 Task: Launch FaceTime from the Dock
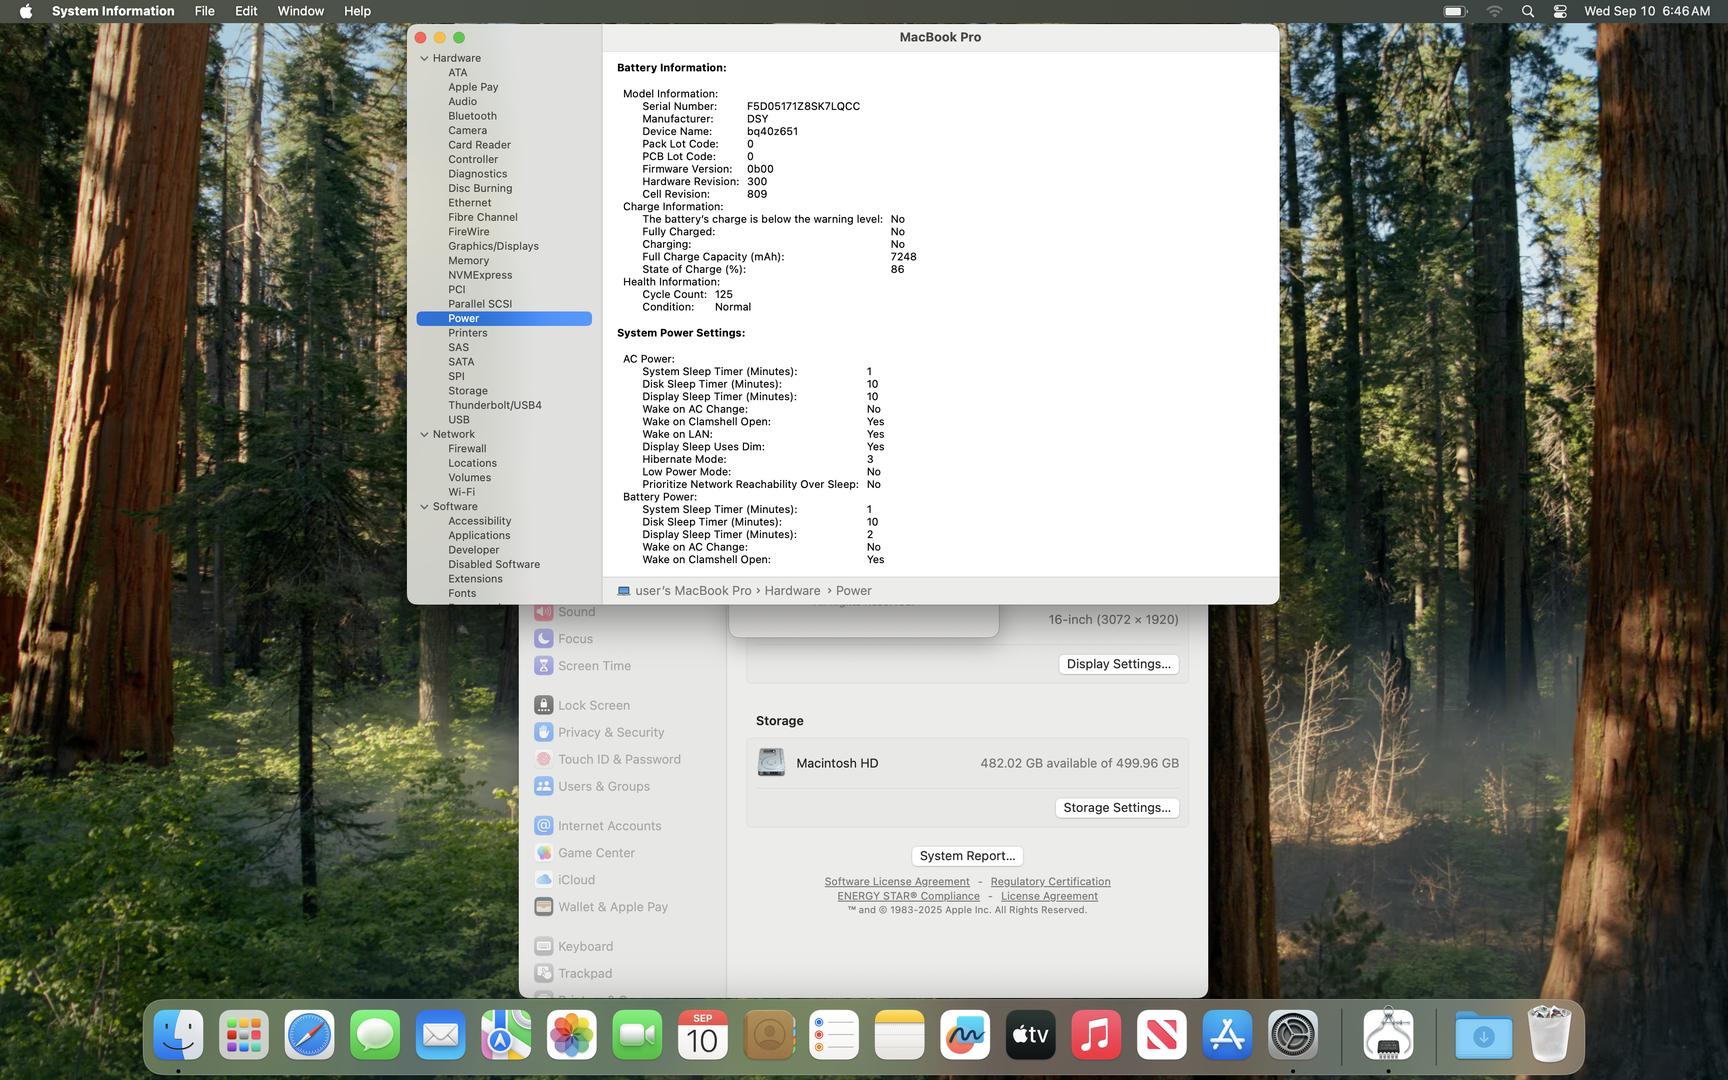coord(637,1035)
